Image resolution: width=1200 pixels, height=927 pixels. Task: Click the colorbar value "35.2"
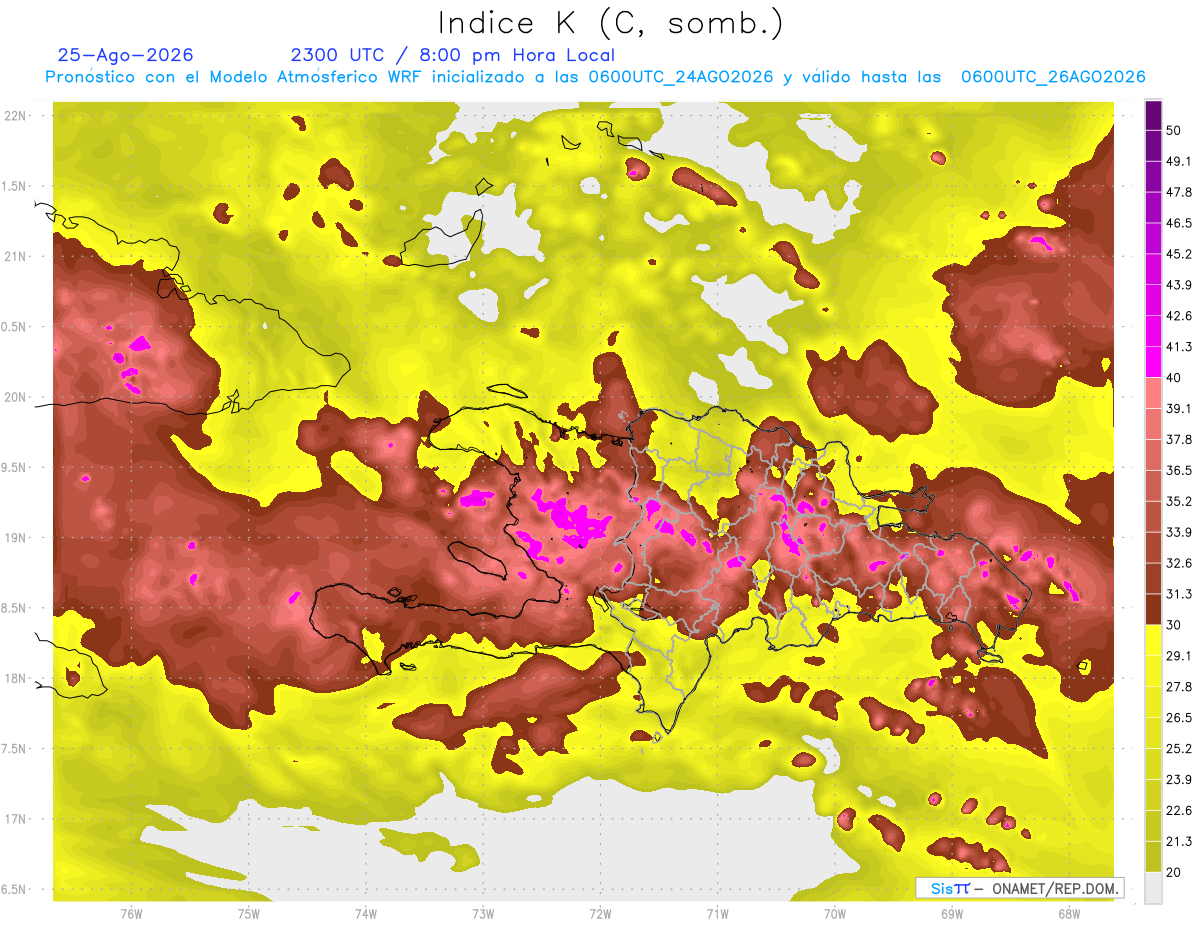(1179, 502)
